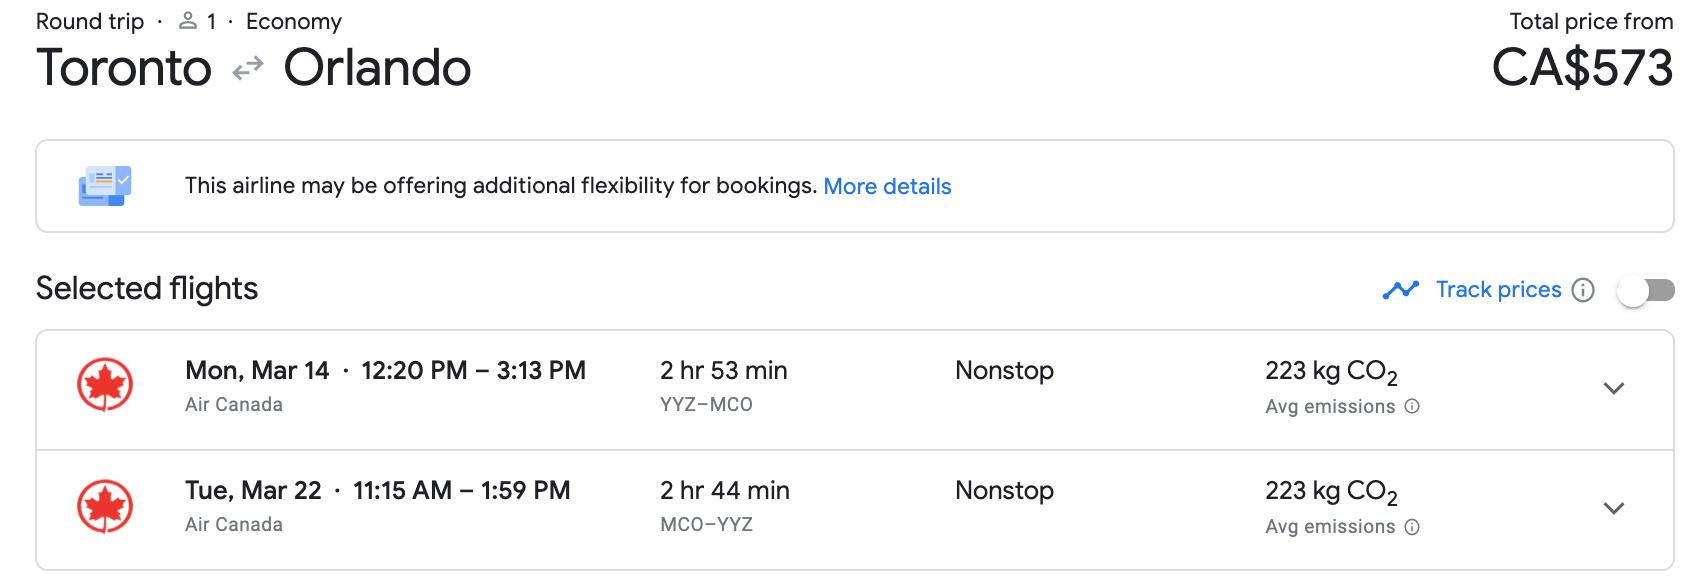The width and height of the screenshot is (1705, 581).
Task: Click the booking flexibility ticket icon
Action: pos(105,186)
